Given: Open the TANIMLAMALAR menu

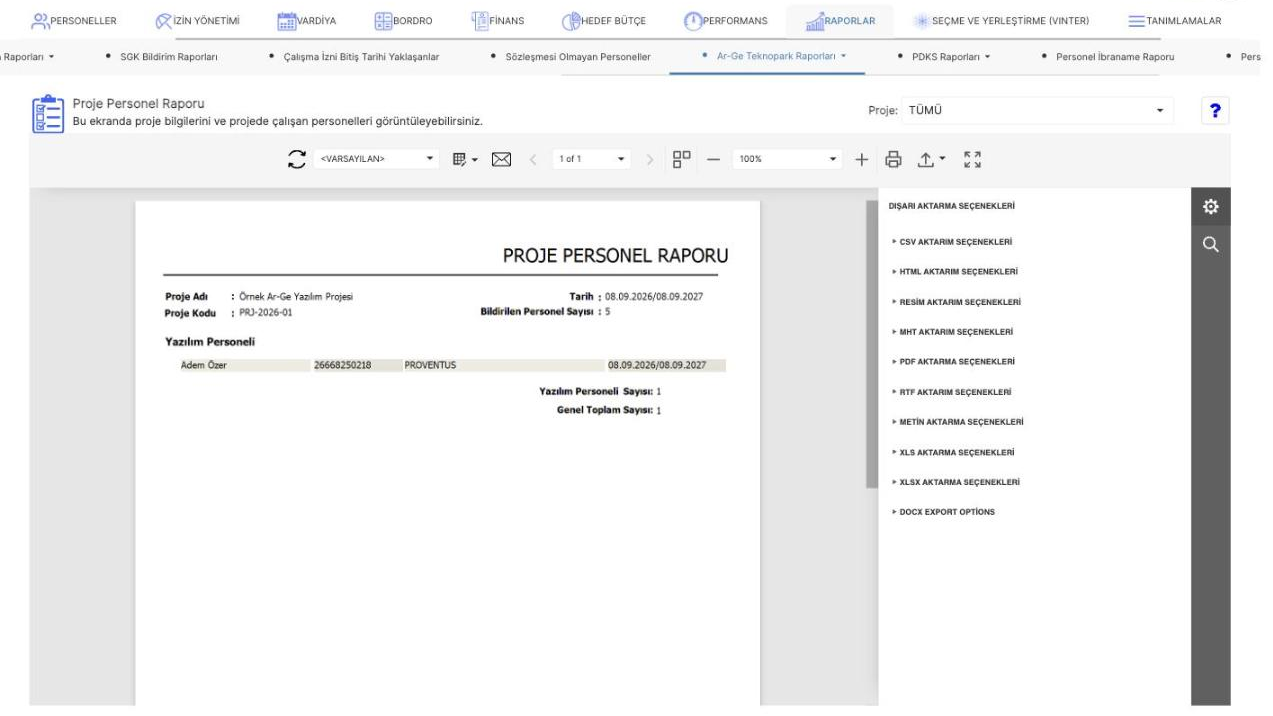Looking at the screenshot, I should click(1174, 20).
